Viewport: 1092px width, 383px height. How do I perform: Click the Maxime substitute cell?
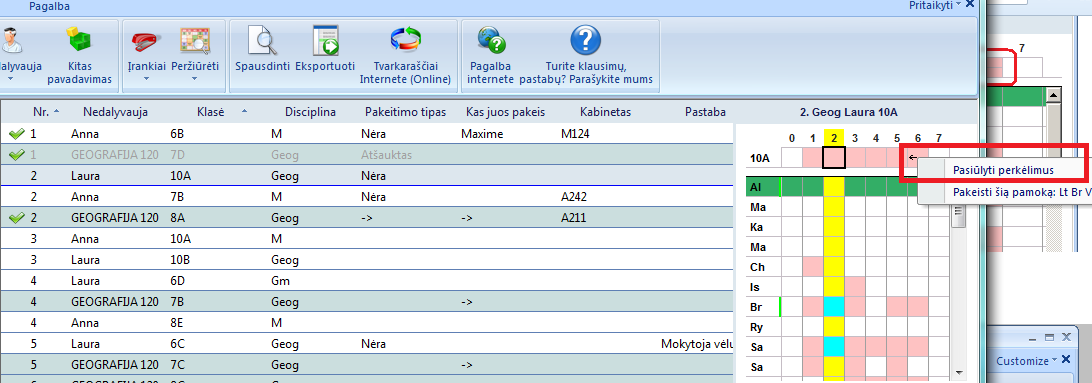(x=481, y=133)
